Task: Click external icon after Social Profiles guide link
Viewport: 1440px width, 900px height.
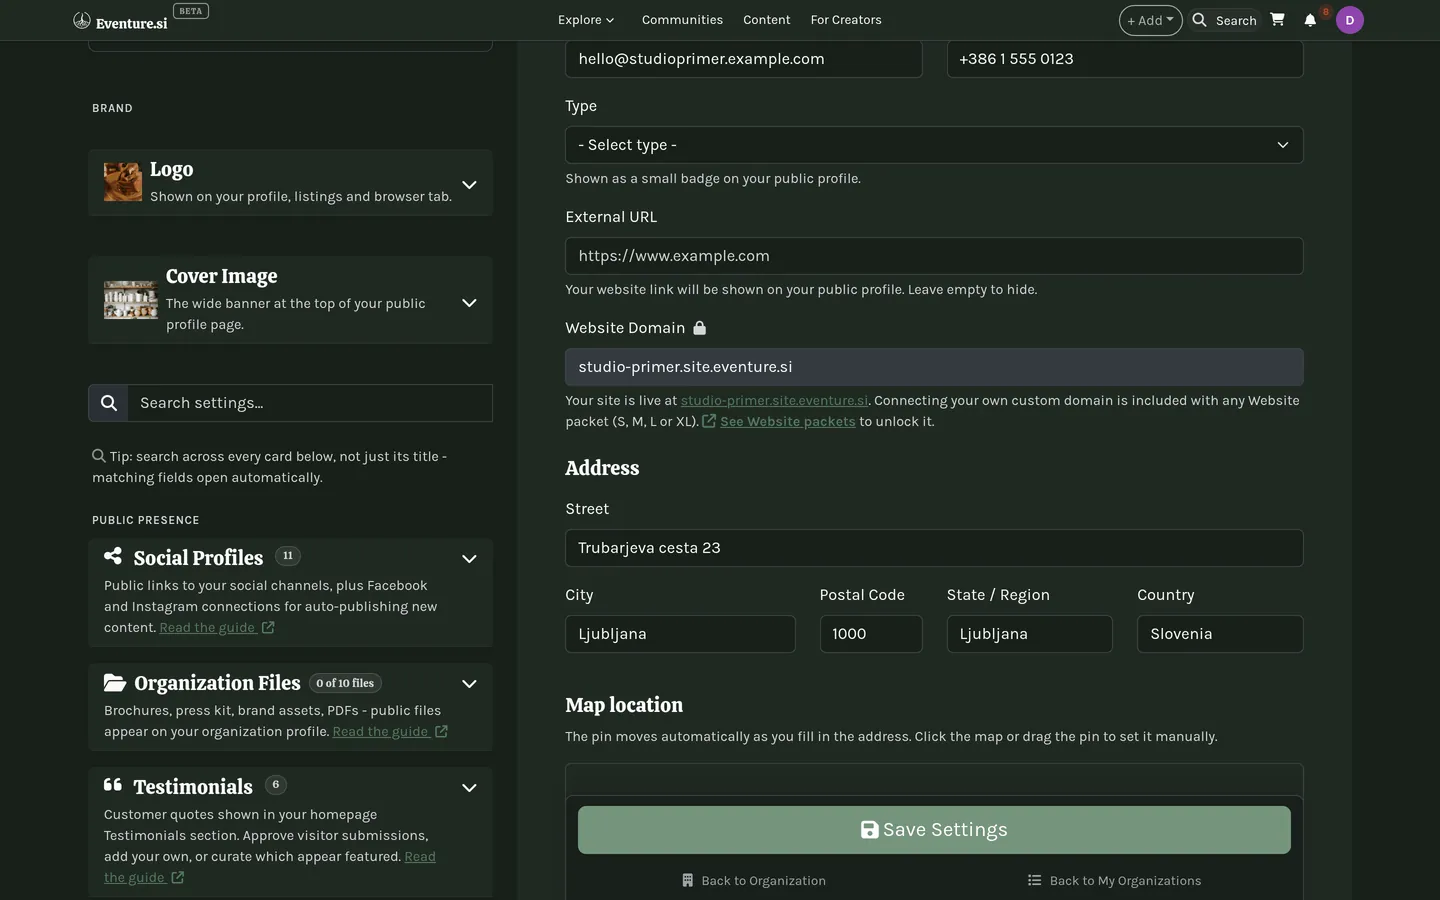Action: 268,627
